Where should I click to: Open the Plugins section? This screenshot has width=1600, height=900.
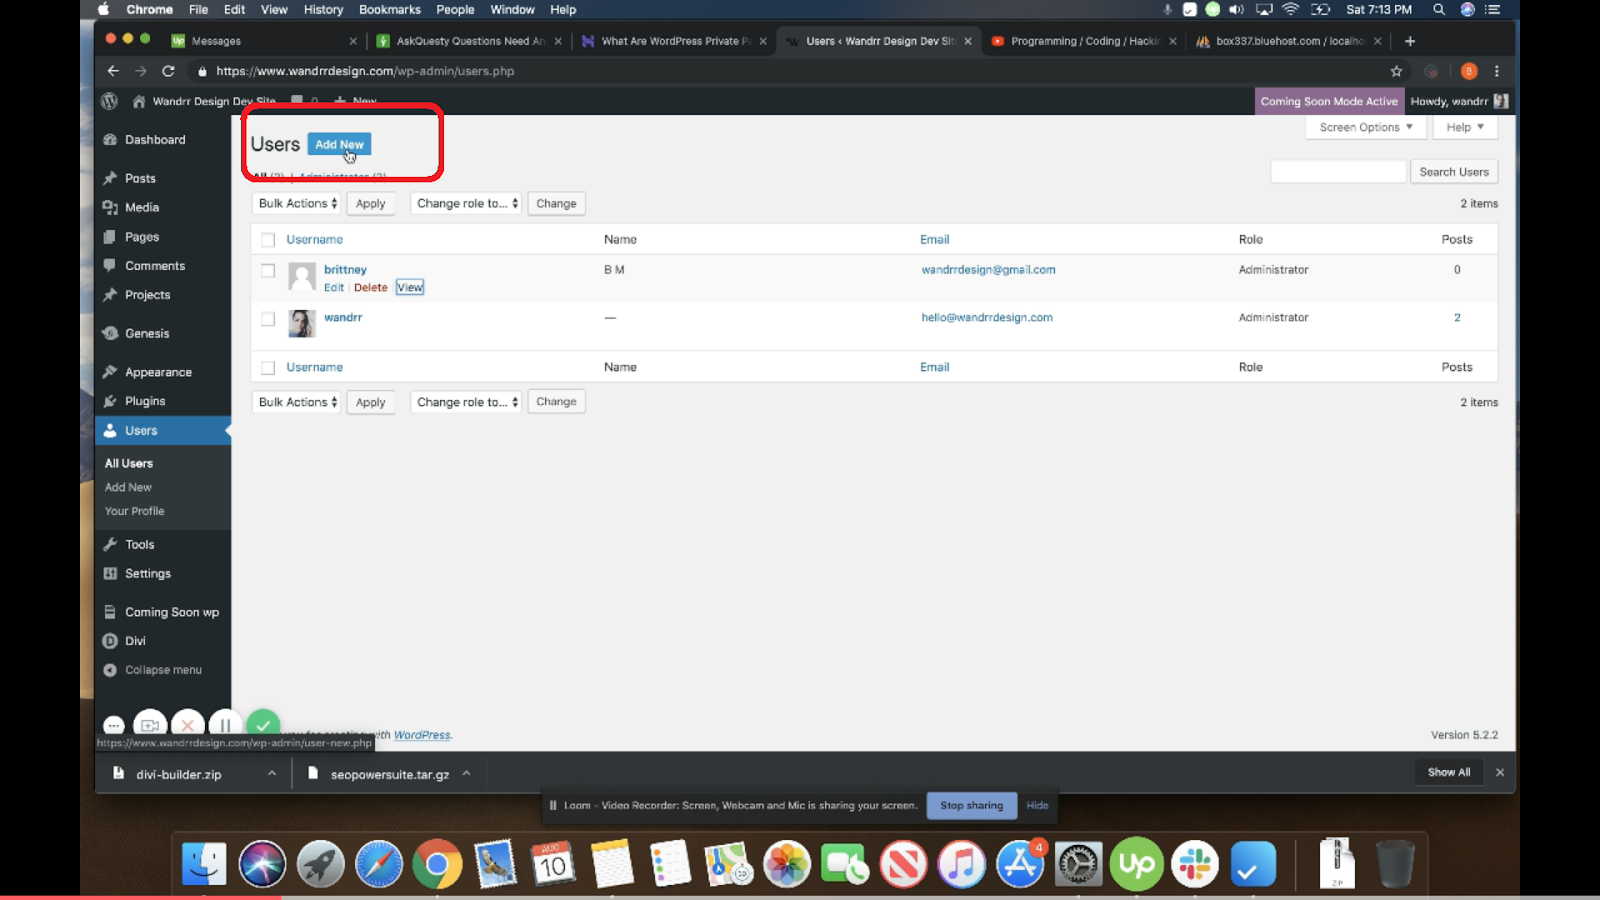[144, 400]
